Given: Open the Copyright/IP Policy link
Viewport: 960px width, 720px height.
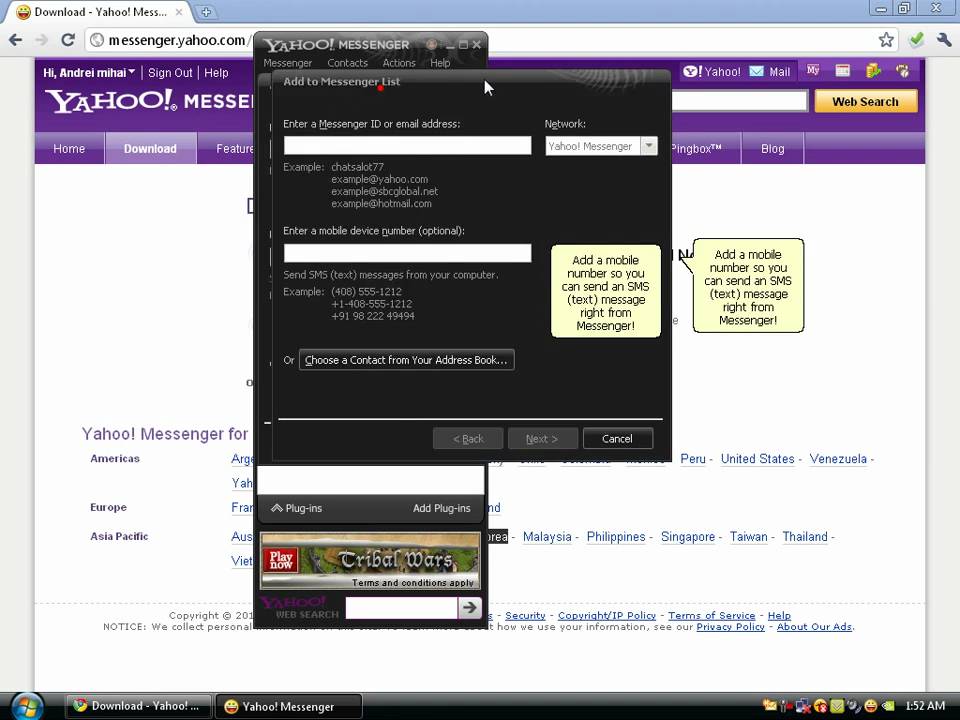Looking at the screenshot, I should coord(607,616).
